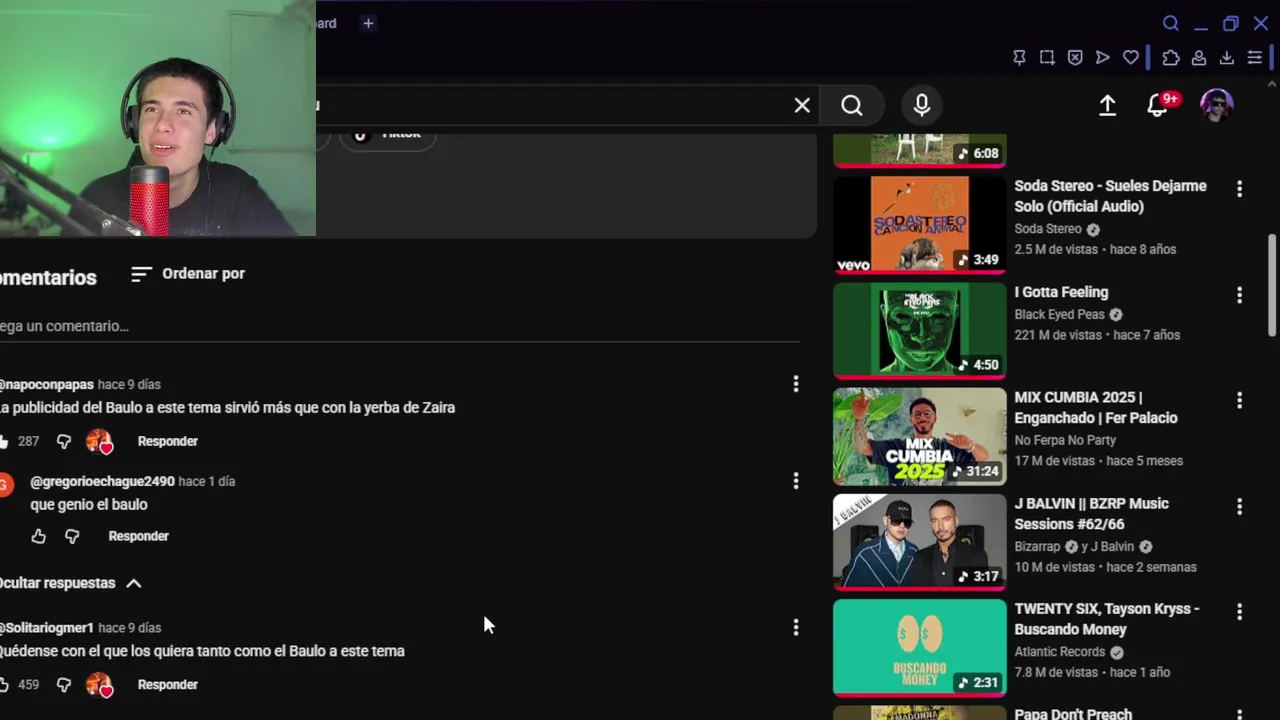Add page to bookmarks heart icon

1131,58
